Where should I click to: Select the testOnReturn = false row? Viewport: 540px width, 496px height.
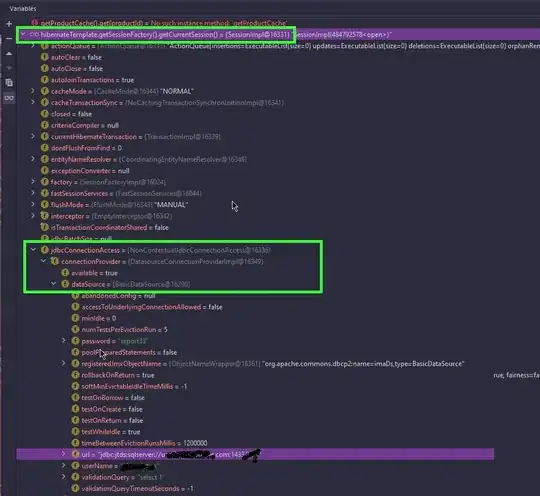108,420
